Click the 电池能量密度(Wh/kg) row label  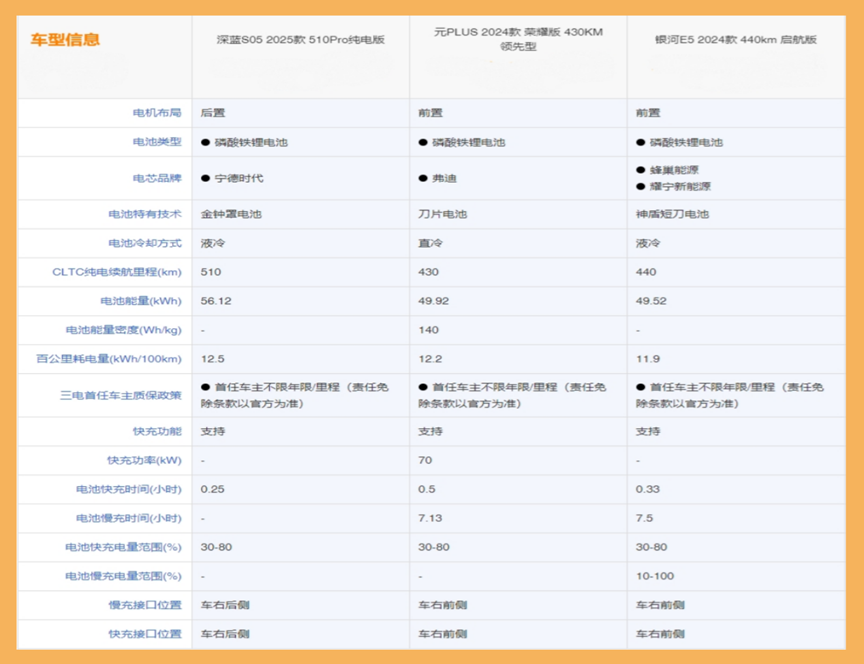click(123, 330)
